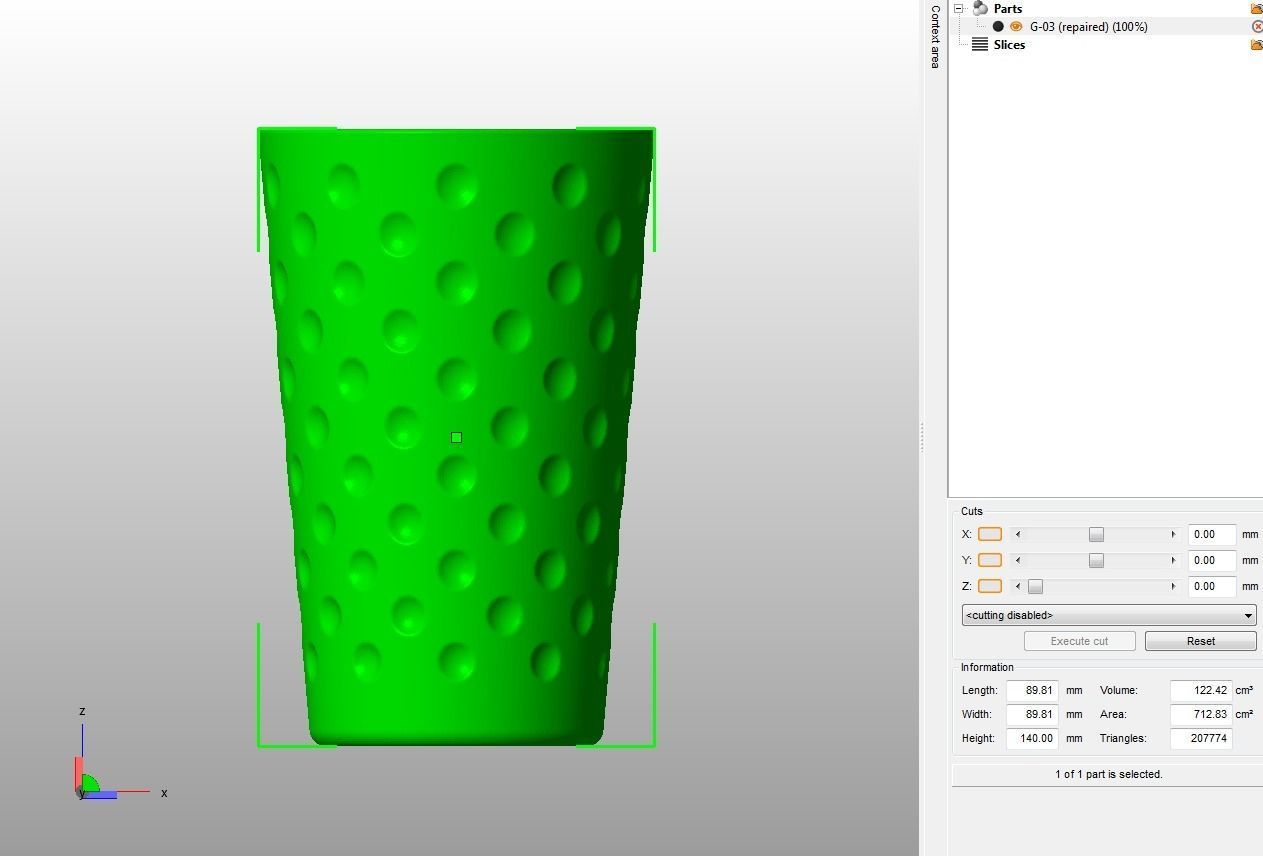This screenshot has height=856, width=1263.
Task: Click black status dot beside G-03
Action: tap(998, 26)
